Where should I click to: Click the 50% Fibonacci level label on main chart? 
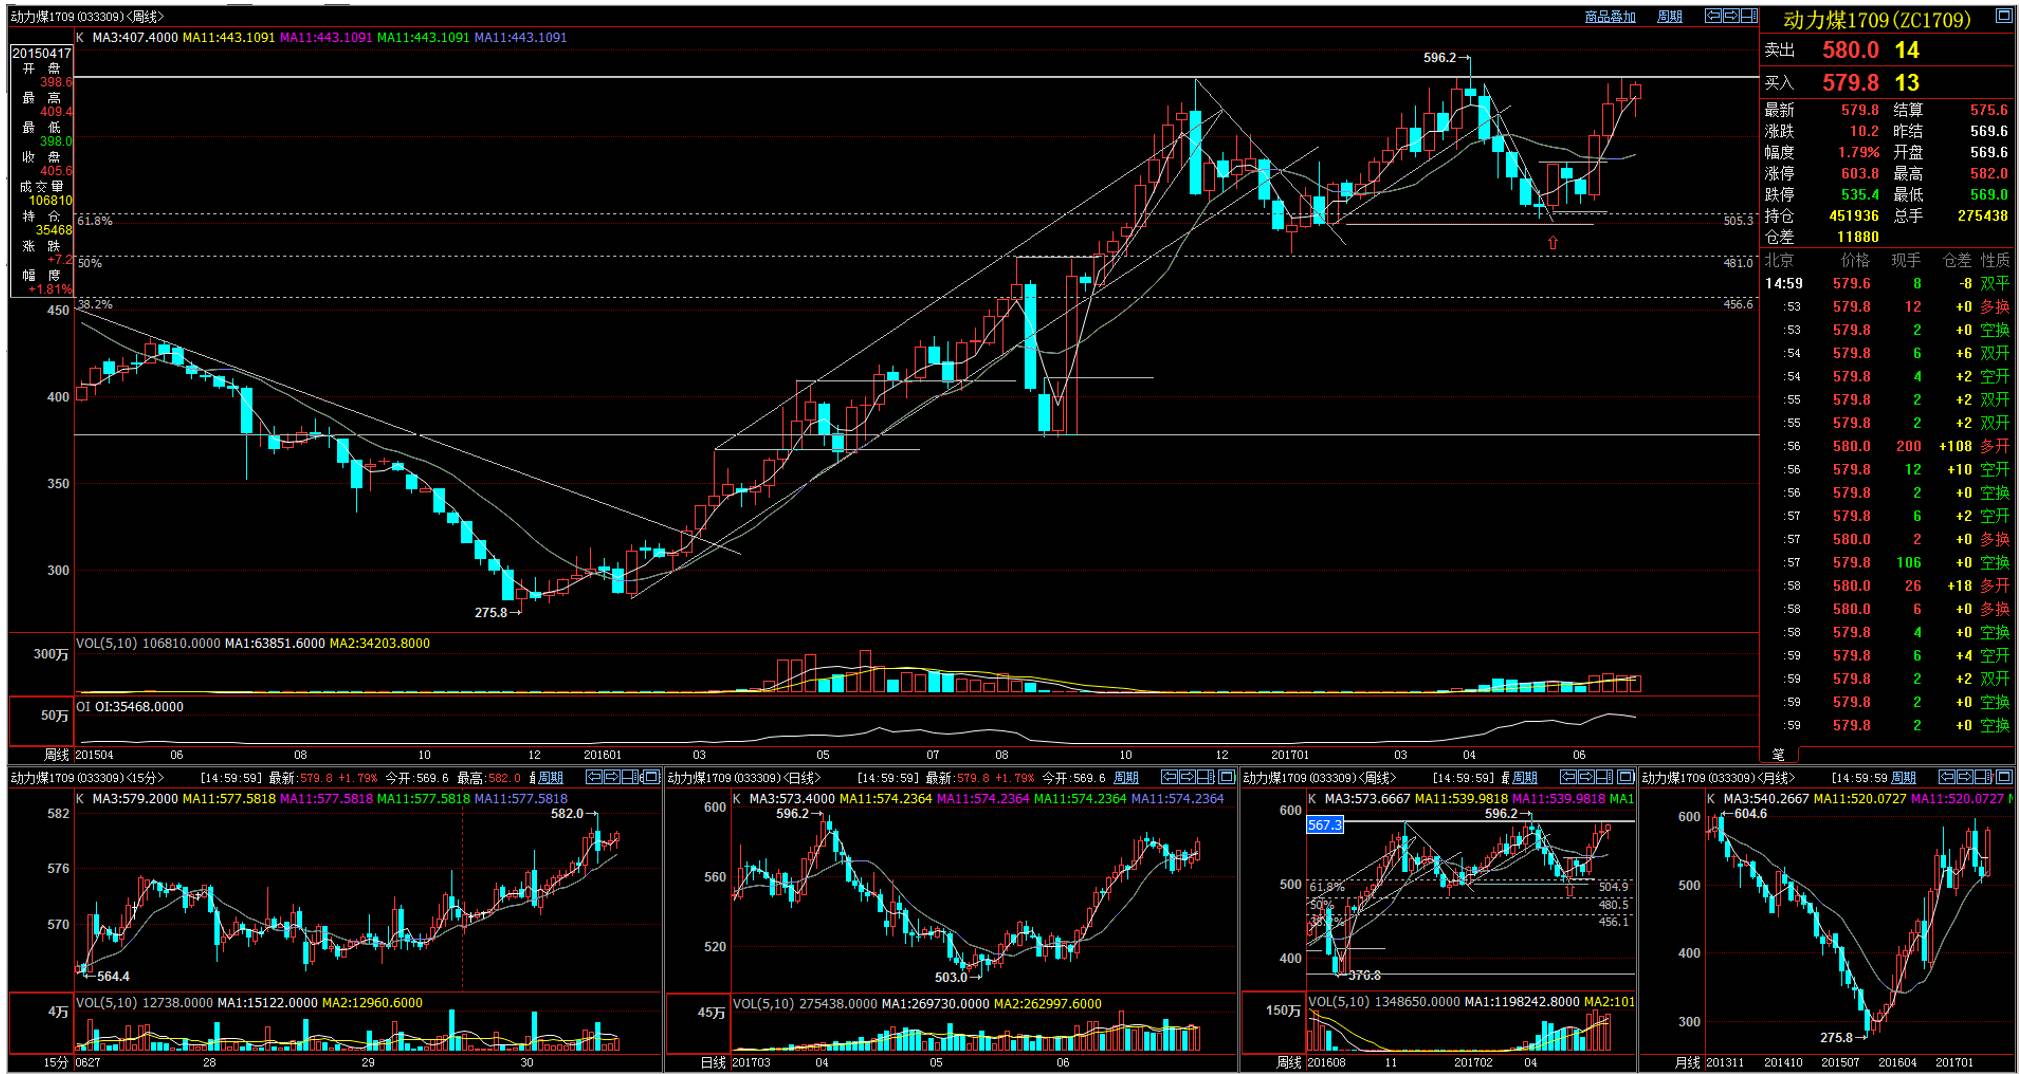89,263
